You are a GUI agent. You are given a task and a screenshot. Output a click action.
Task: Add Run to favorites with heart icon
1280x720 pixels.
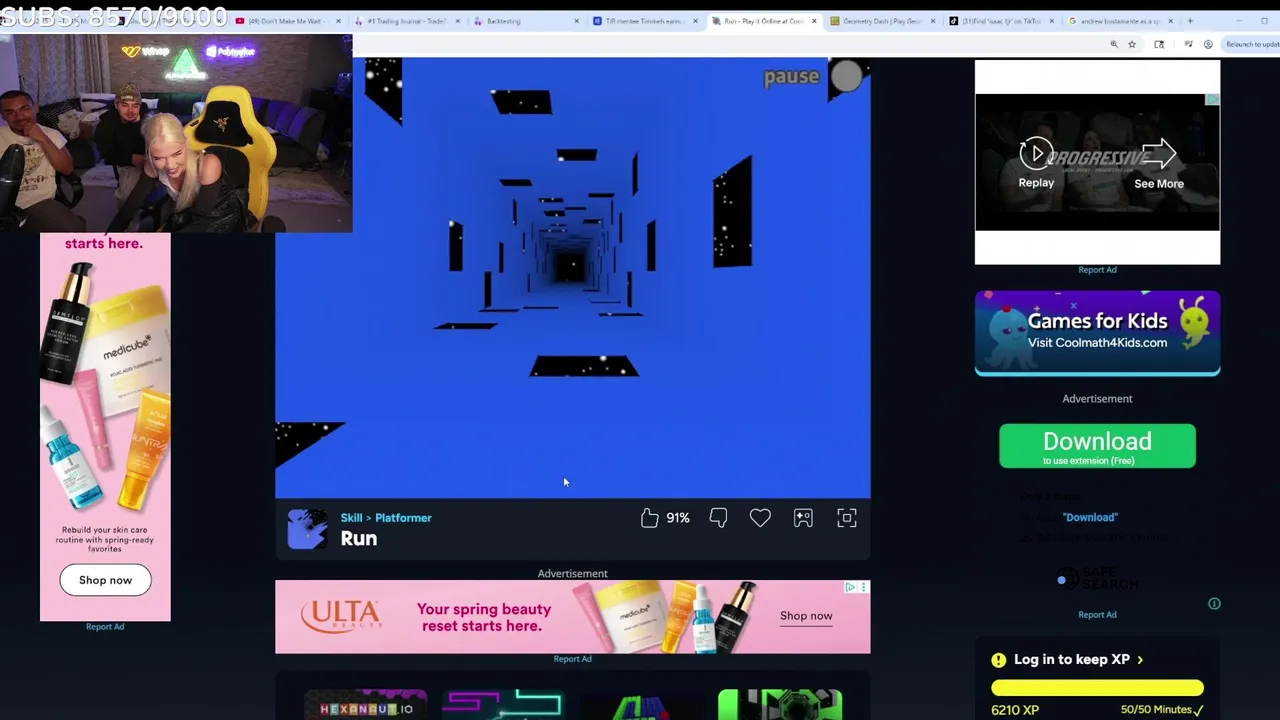pos(760,517)
